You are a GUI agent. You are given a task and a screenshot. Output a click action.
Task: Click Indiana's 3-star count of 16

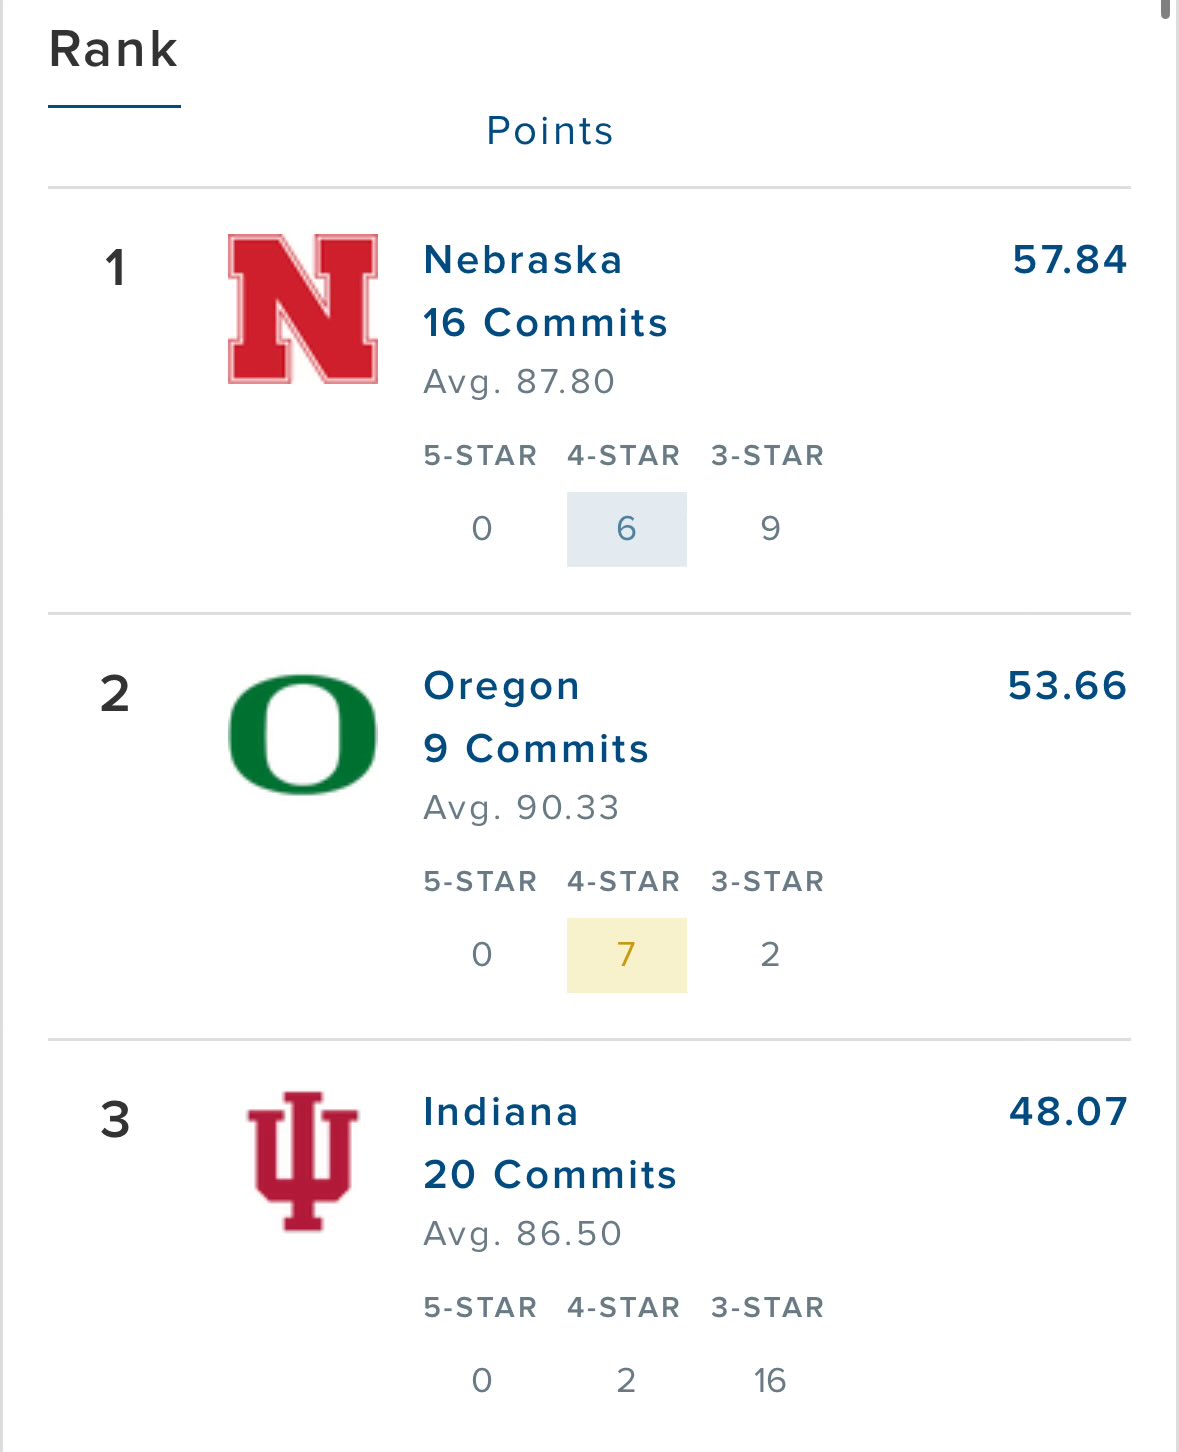(x=770, y=1381)
